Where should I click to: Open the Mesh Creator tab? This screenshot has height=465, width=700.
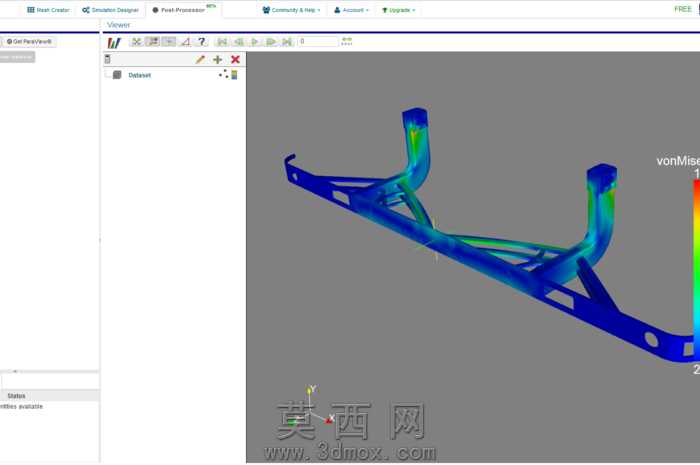click(48, 10)
